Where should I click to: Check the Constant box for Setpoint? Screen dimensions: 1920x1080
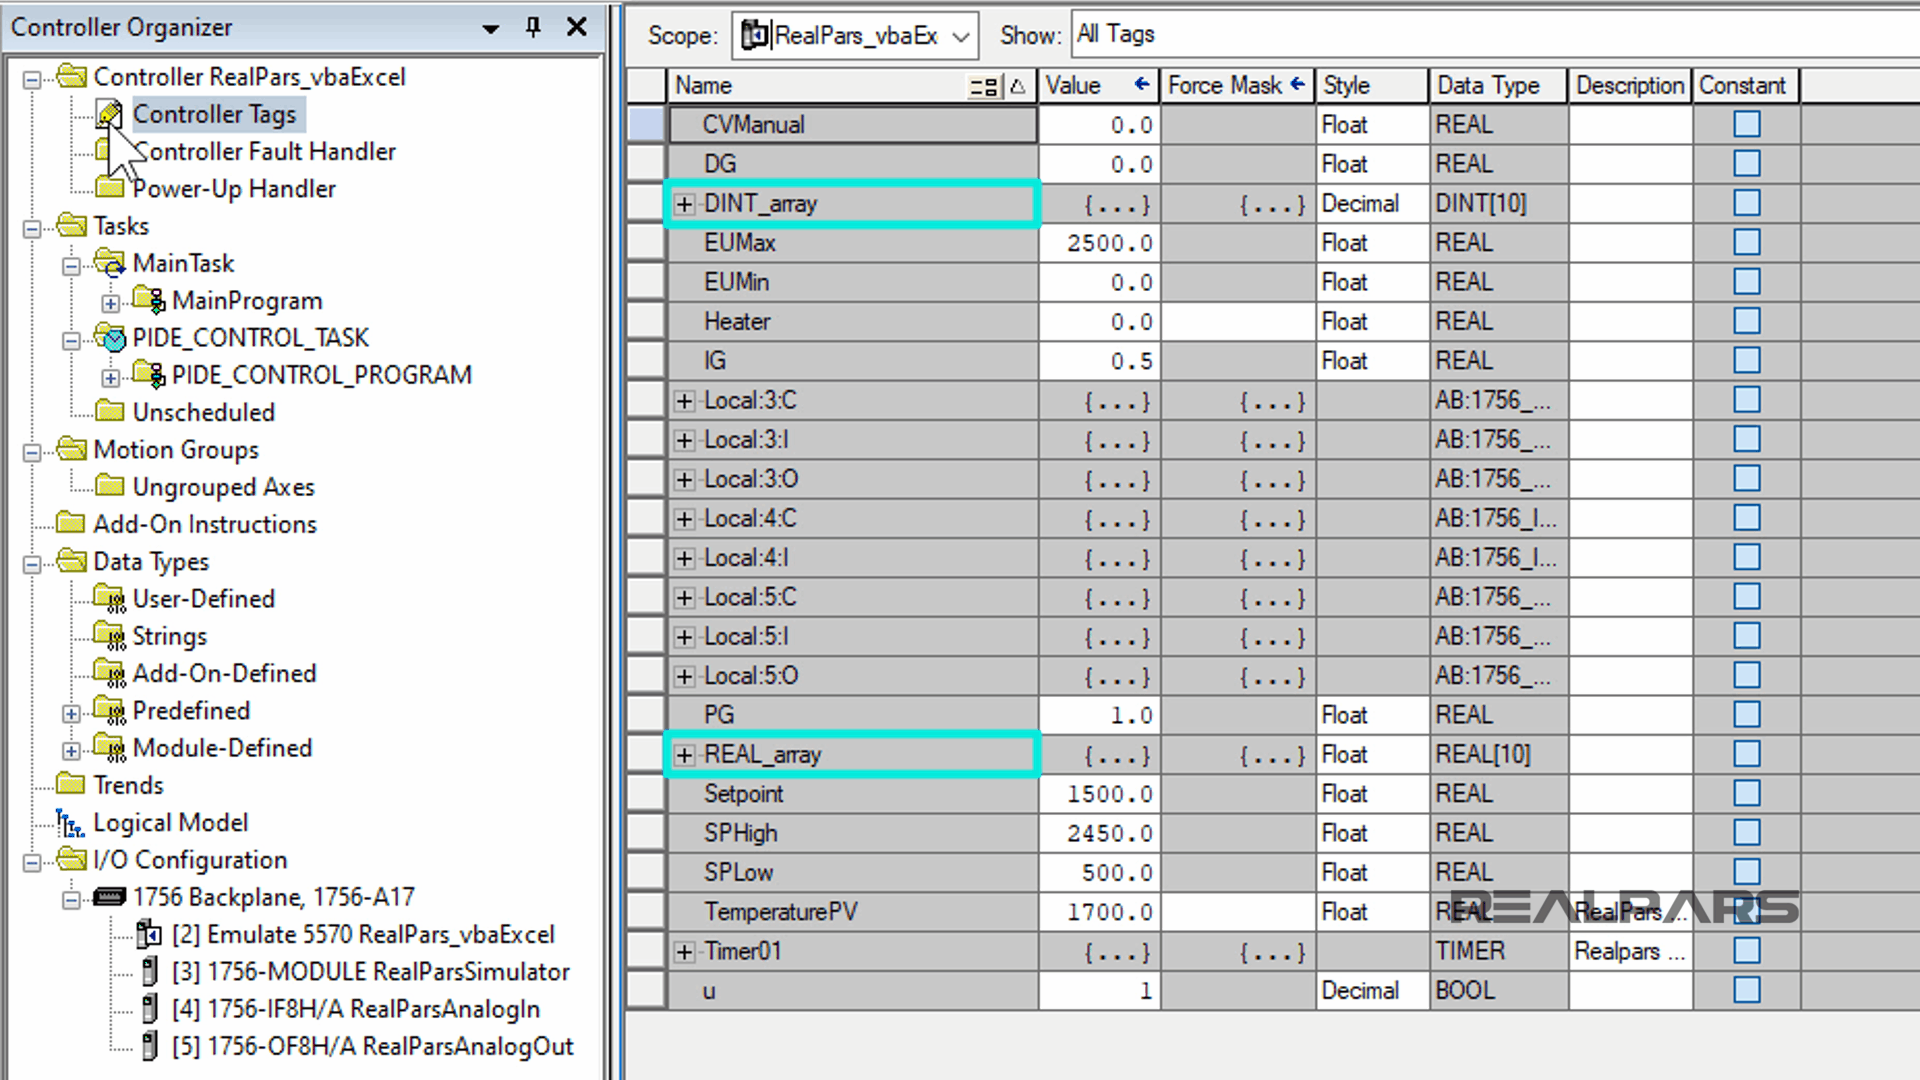click(x=1746, y=793)
